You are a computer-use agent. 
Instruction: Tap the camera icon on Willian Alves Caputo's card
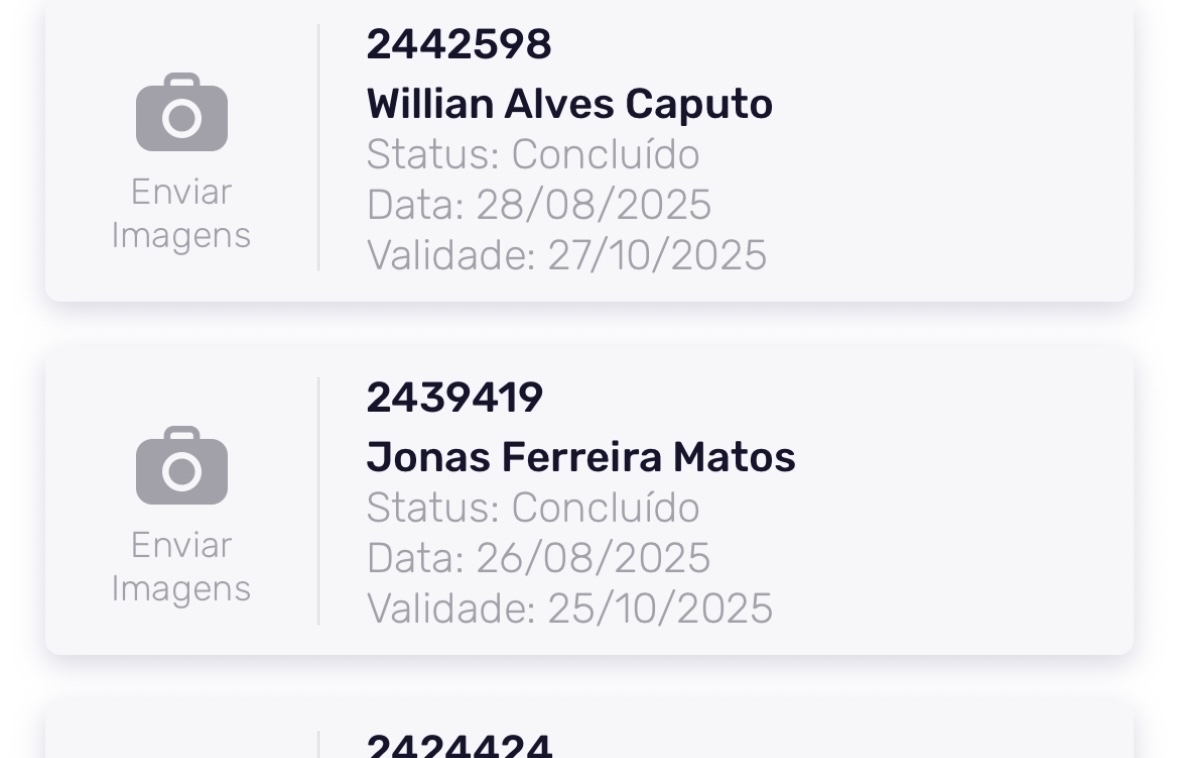(181, 113)
